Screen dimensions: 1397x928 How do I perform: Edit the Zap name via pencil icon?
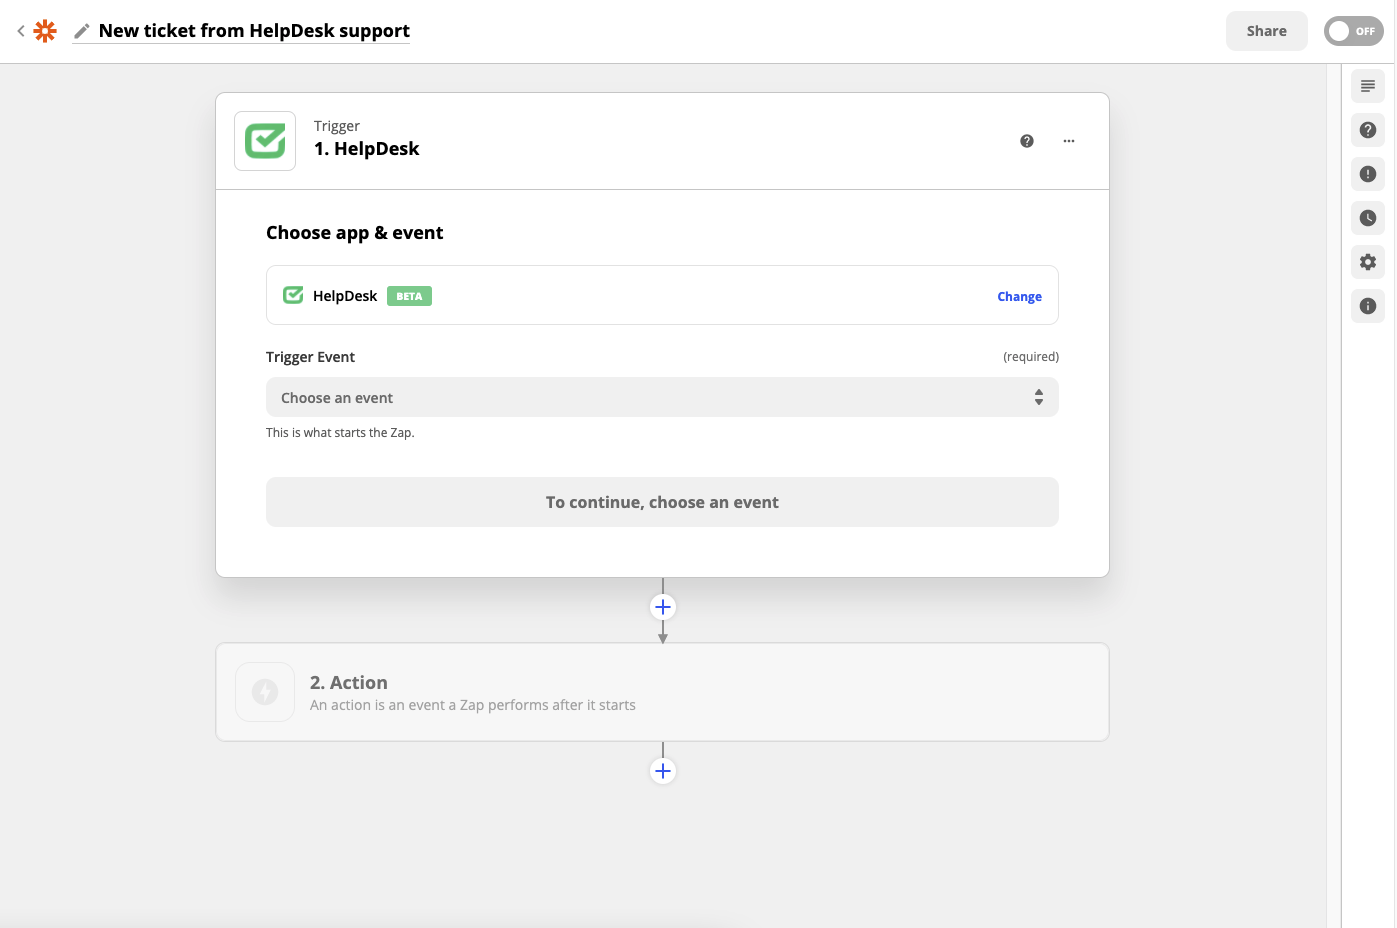(82, 31)
